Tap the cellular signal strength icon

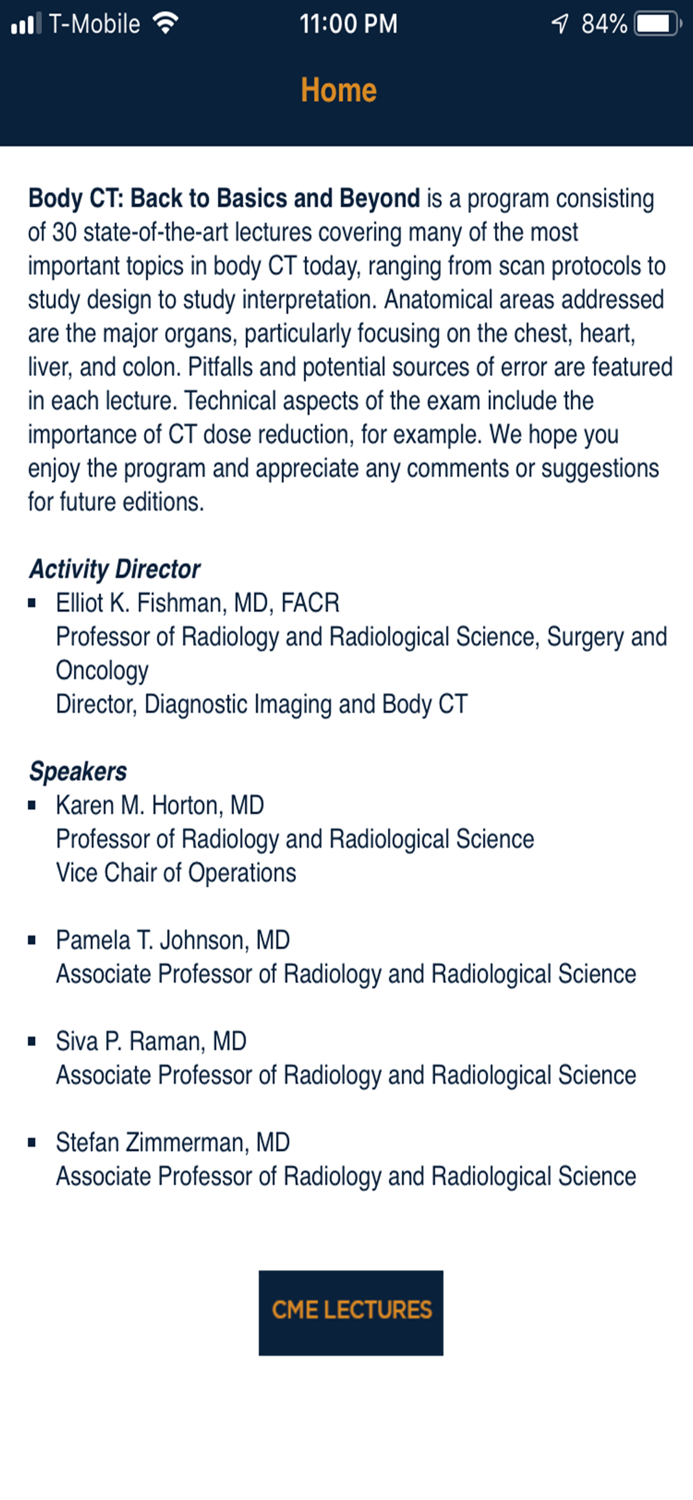pos(24,22)
